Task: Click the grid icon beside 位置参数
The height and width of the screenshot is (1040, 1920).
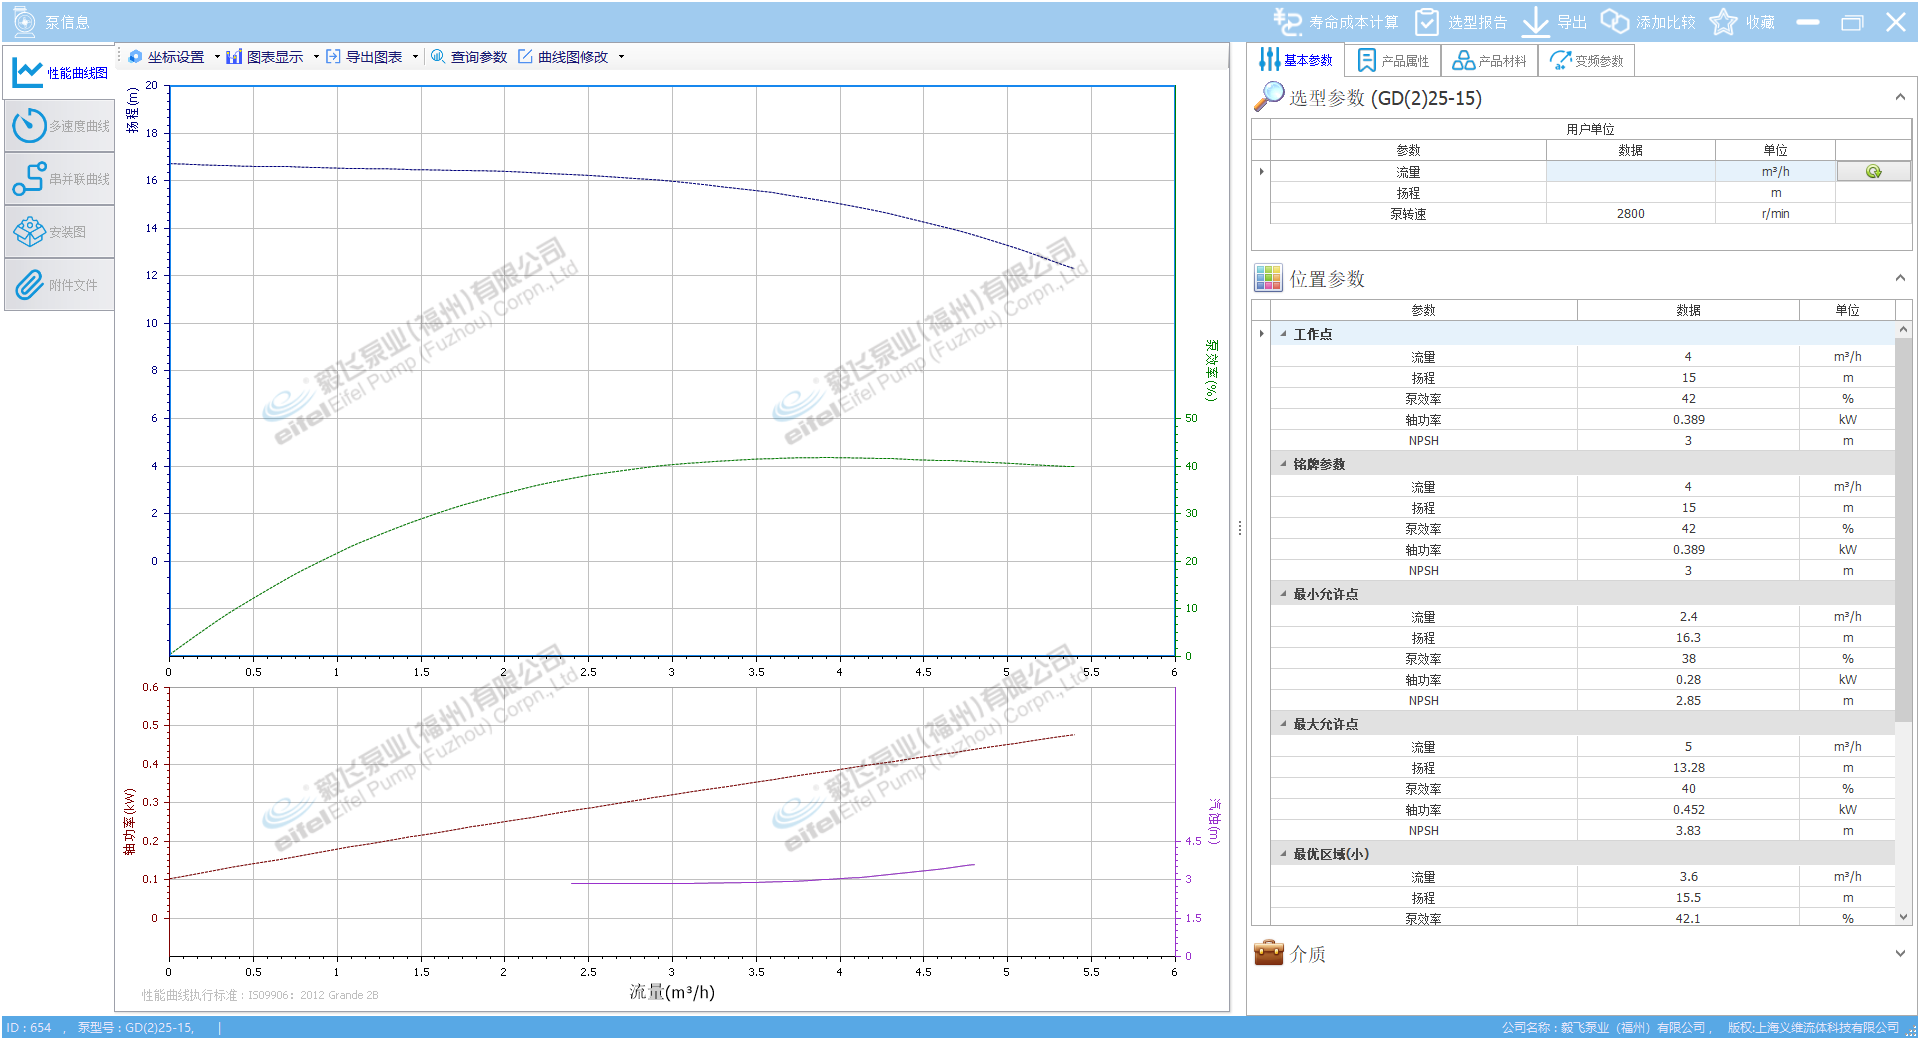Action: click(1268, 278)
